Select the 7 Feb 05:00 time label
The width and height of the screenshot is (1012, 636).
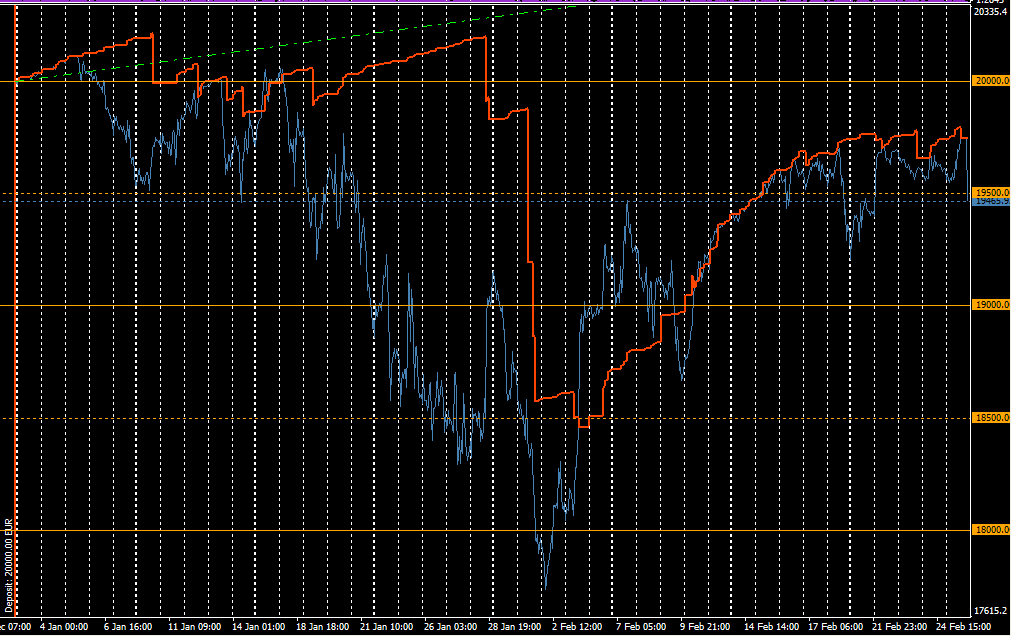pyautogui.click(x=641, y=626)
